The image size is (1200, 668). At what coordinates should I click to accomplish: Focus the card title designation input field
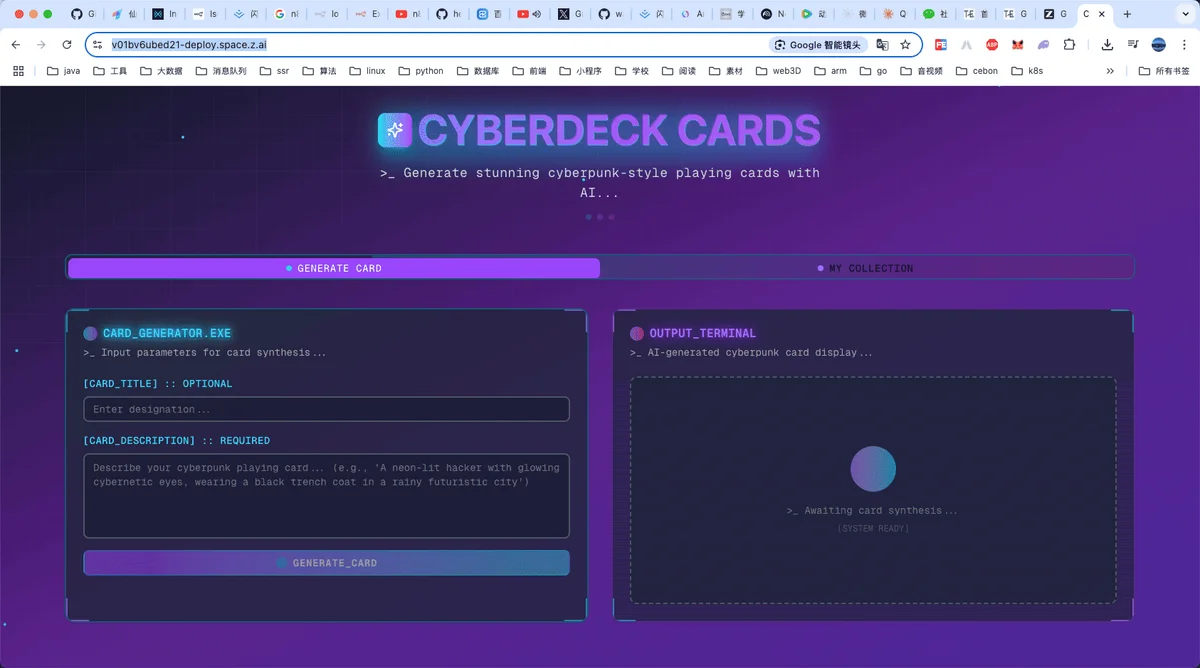(x=326, y=409)
